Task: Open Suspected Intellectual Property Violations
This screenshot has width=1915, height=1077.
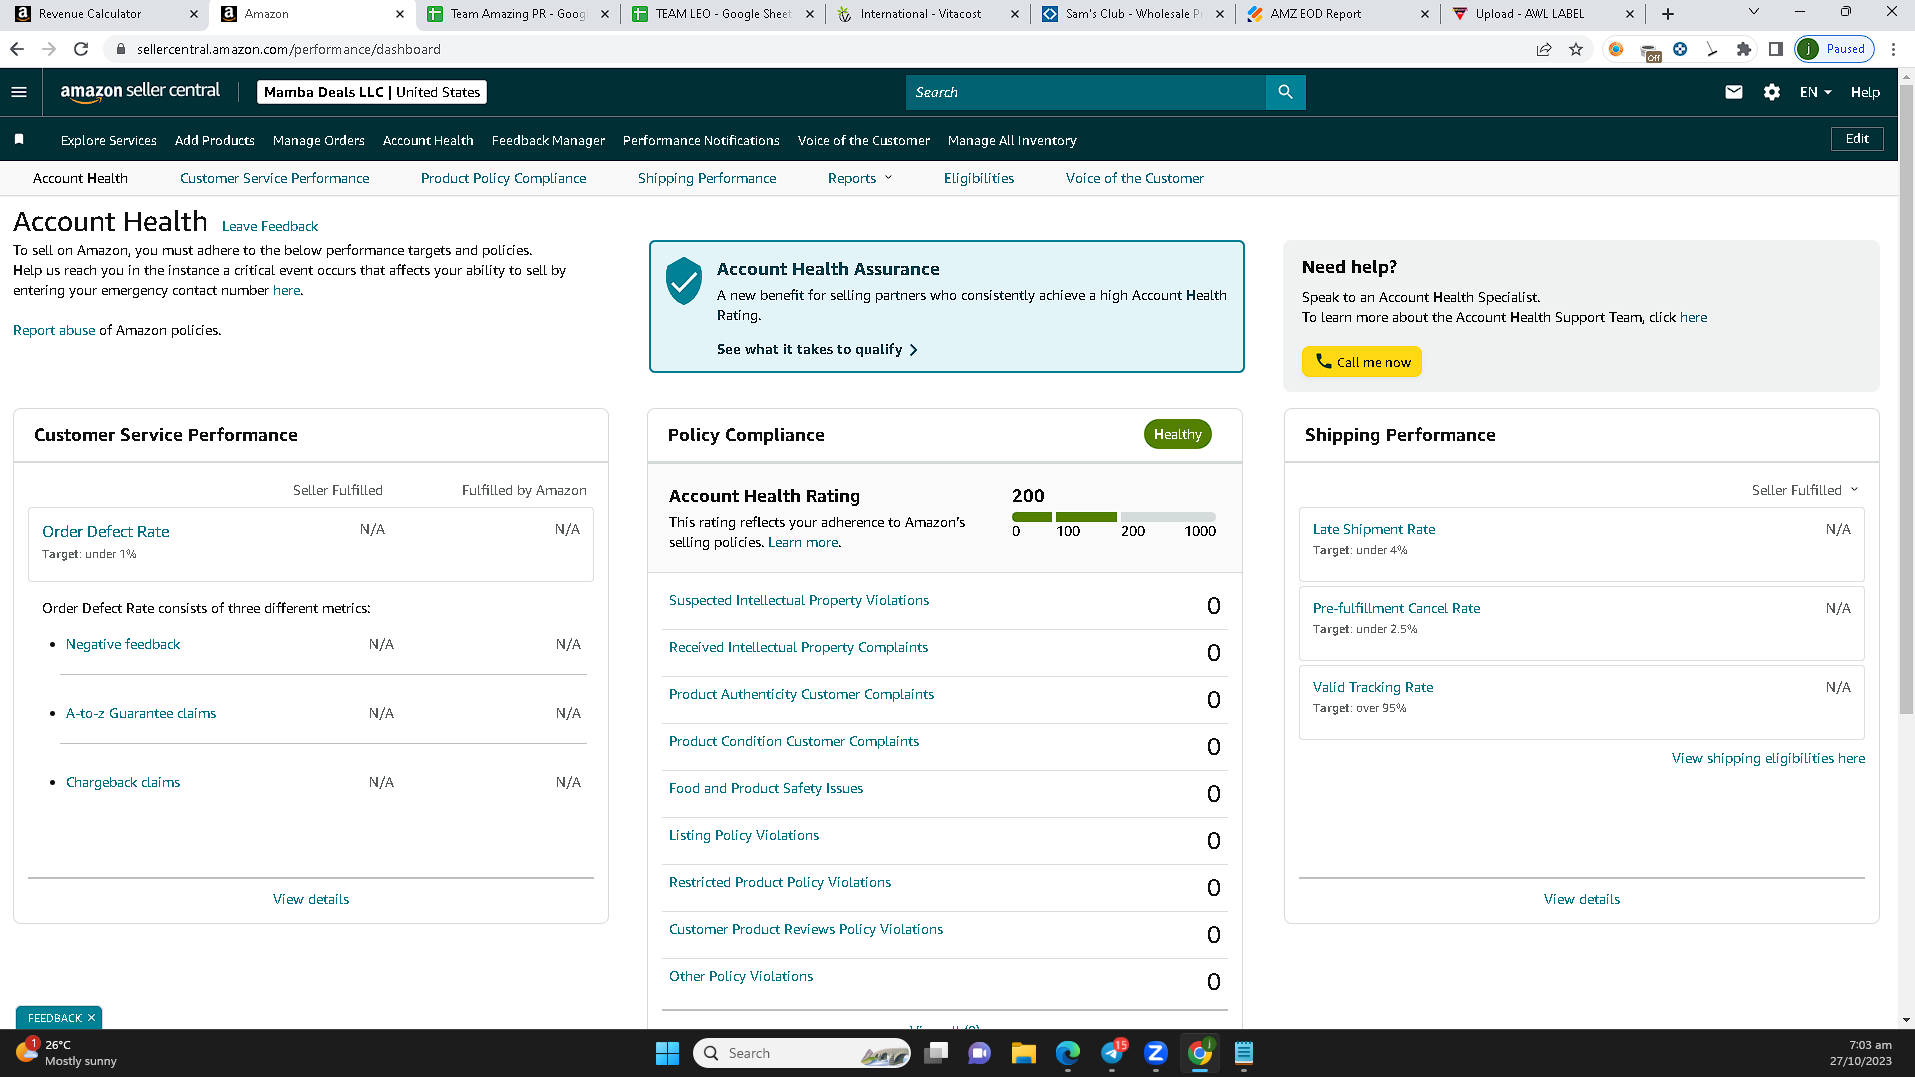Action: [799, 600]
